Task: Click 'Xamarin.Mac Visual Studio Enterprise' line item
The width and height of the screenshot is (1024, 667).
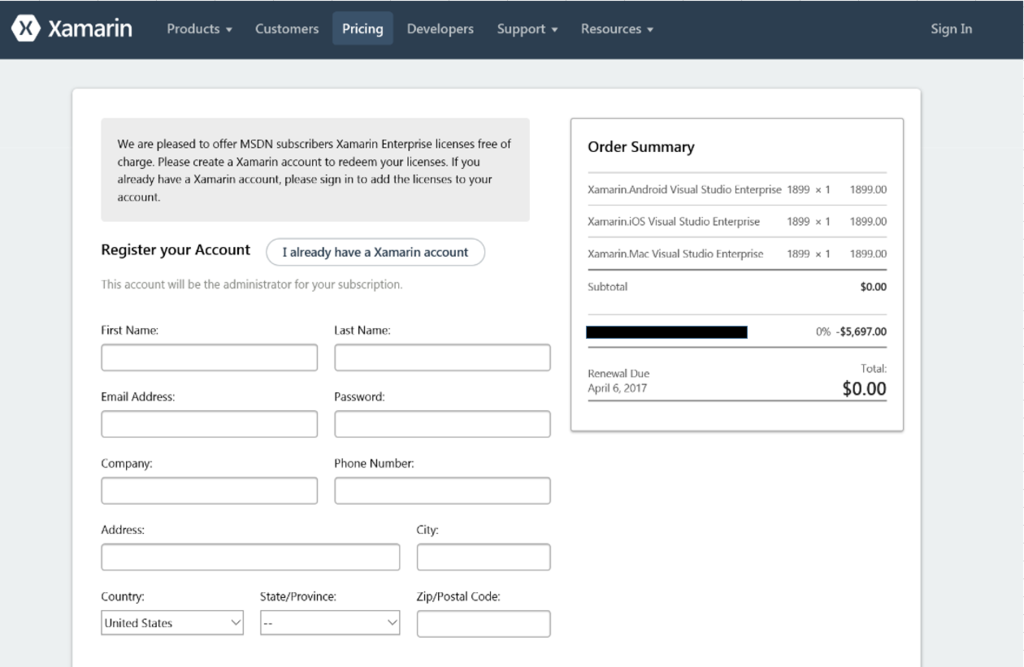Action: click(737, 253)
